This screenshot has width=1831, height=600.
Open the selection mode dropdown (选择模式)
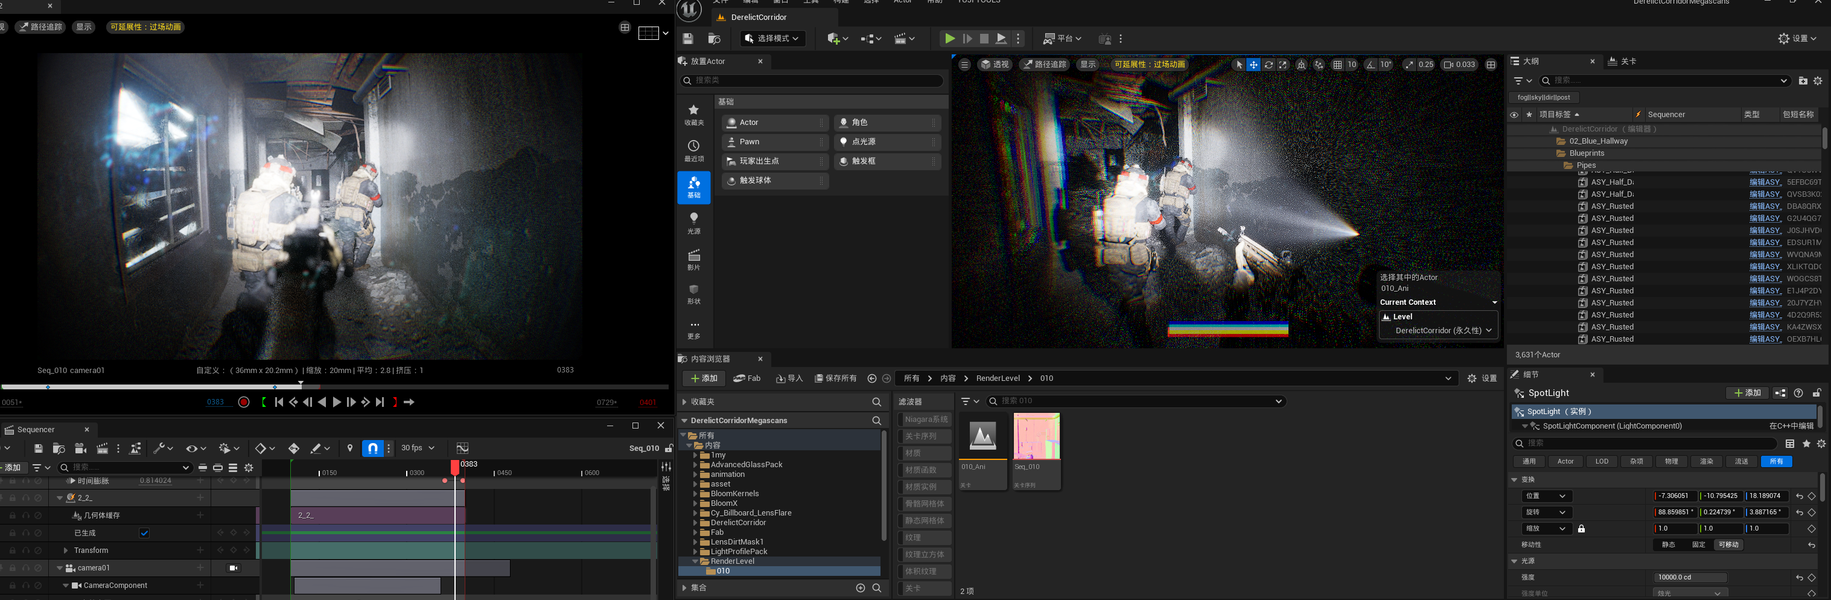click(x=772, y=39)
